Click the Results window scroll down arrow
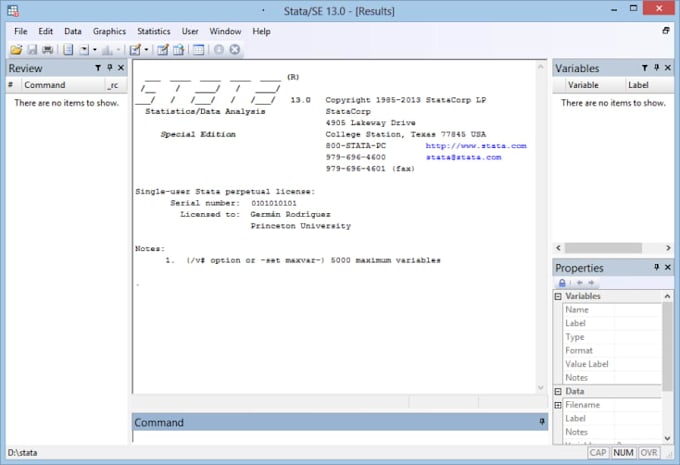The image size is (680, 465). 540,387
